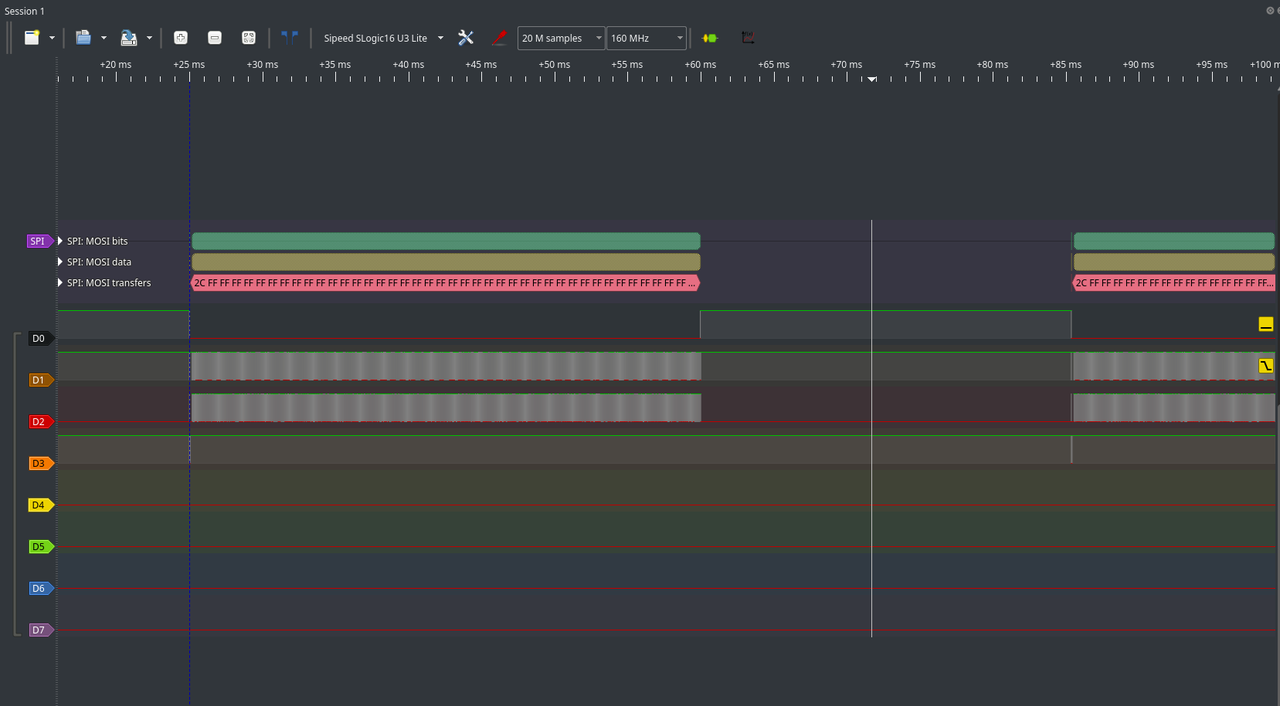Select the Session 1 tab
Screen dimensions: 1280x706
point(25,11)
